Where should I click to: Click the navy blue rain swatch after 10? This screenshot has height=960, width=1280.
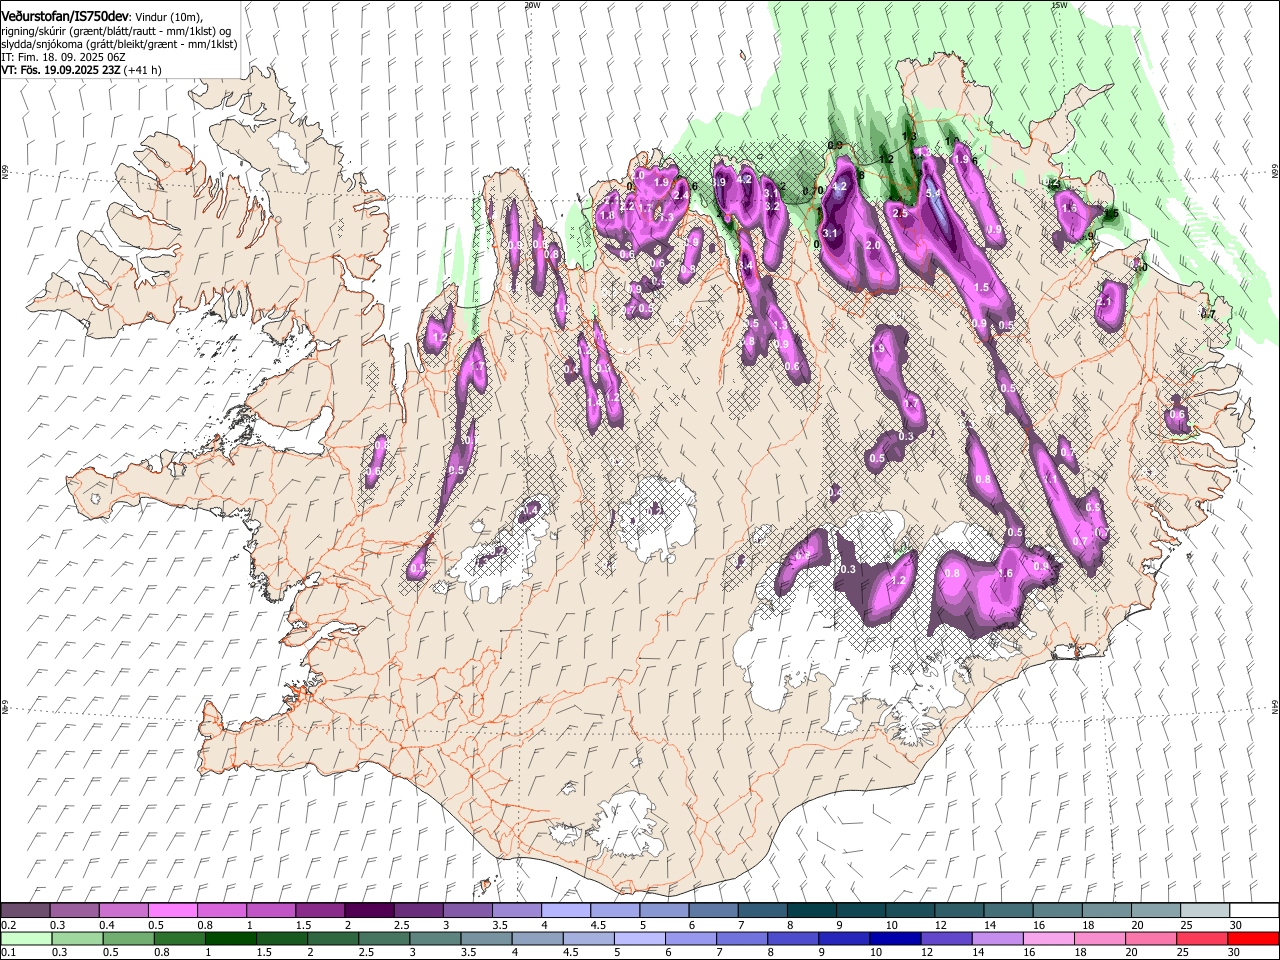click(895, 938)
